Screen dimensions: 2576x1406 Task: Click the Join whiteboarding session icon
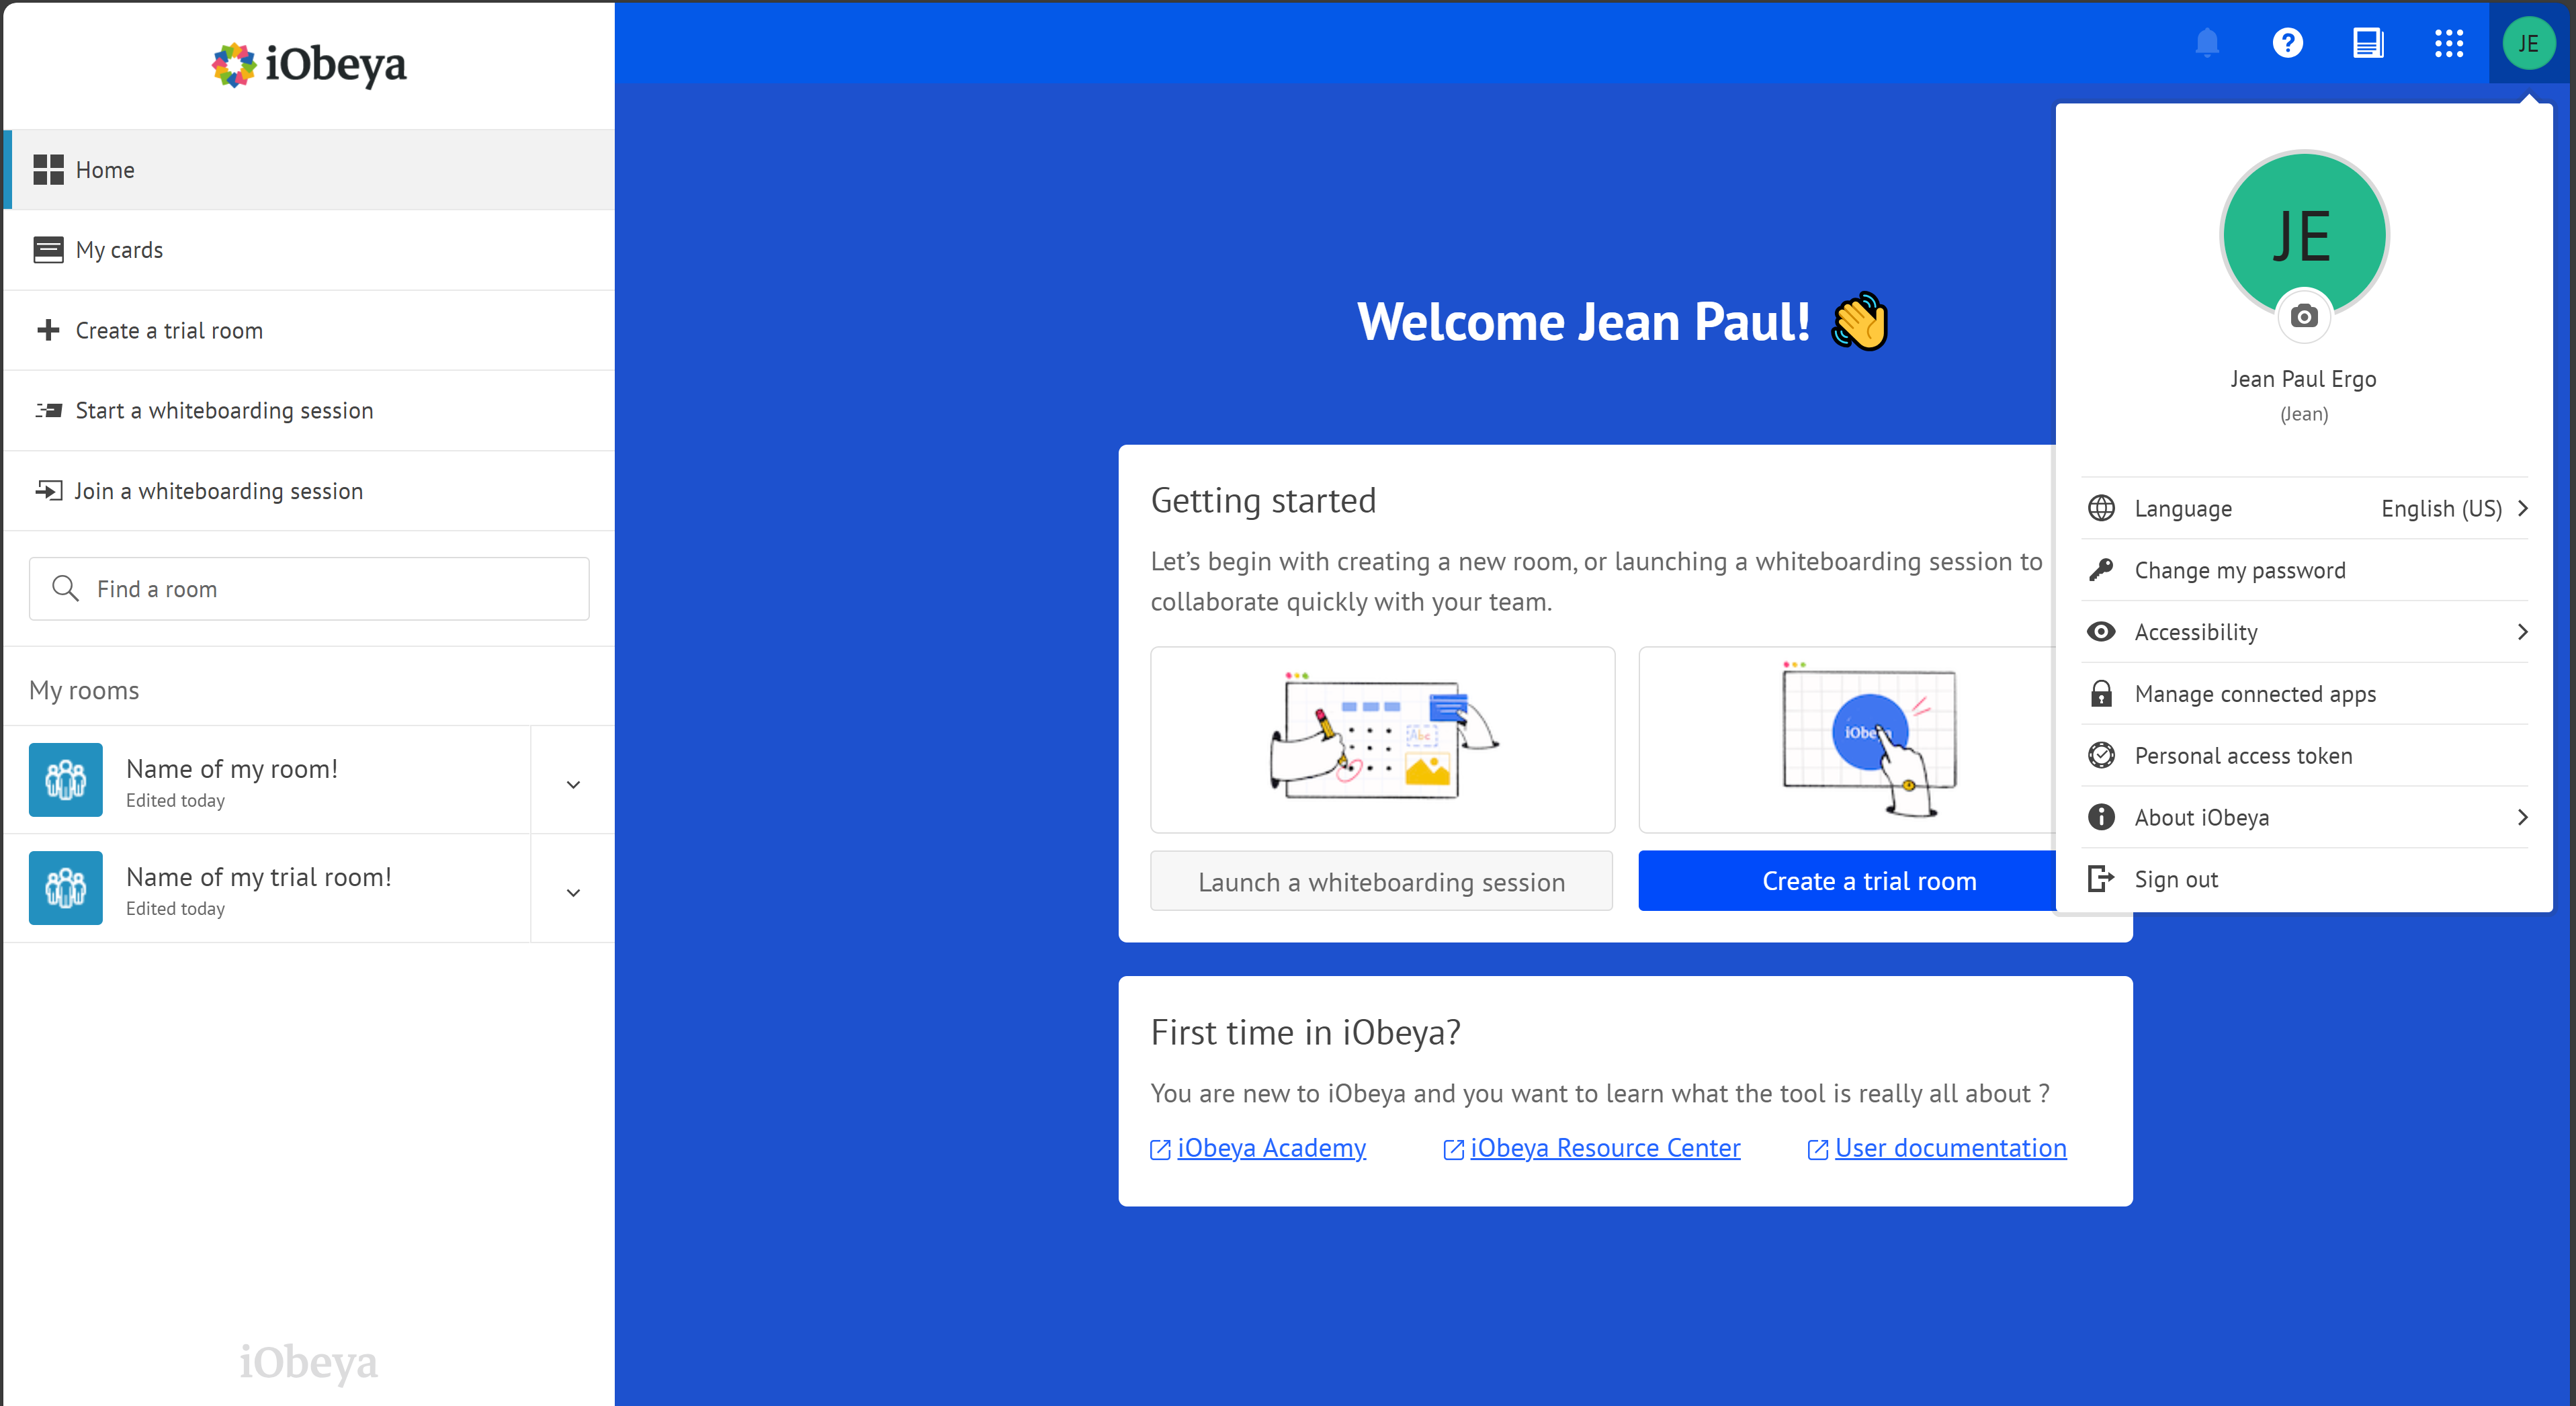coord(48,490)
